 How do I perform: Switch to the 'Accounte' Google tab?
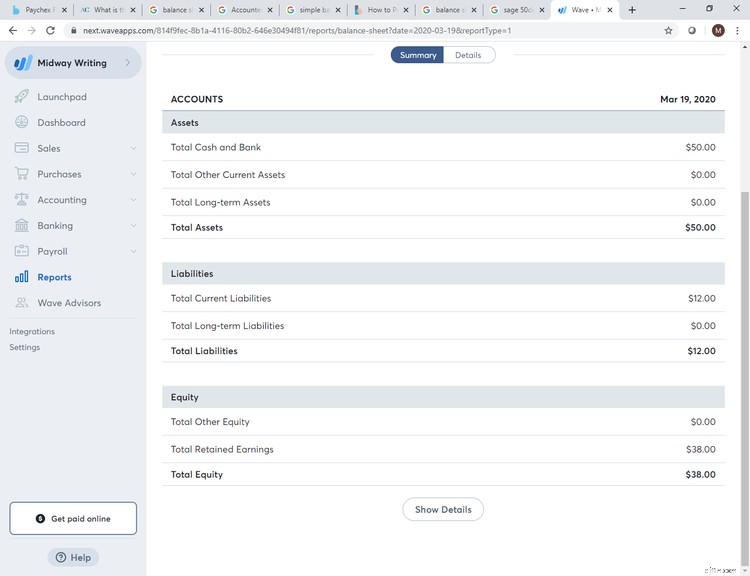coord(244,10)
